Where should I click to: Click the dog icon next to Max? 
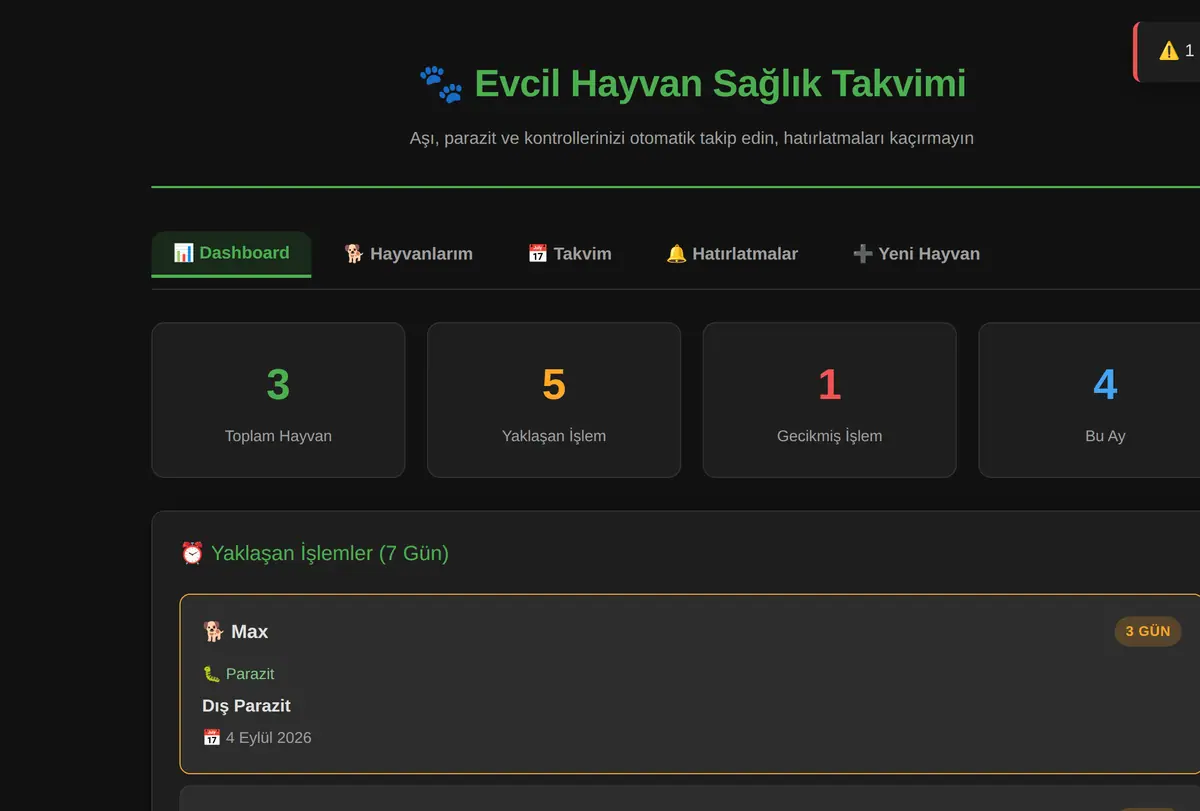(213, 632)
